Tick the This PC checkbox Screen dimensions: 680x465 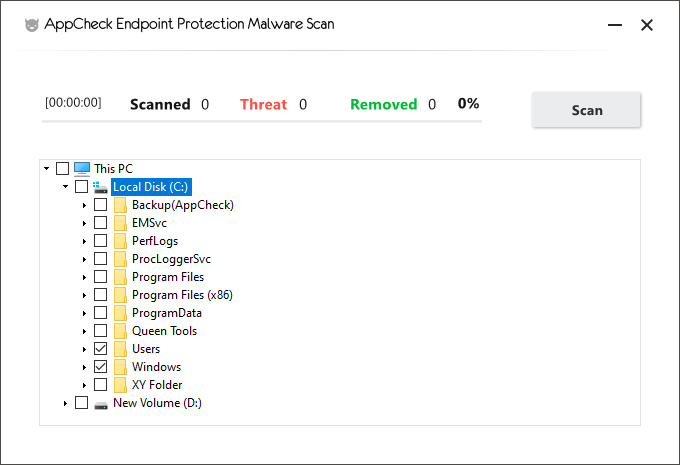click(62, 168)
